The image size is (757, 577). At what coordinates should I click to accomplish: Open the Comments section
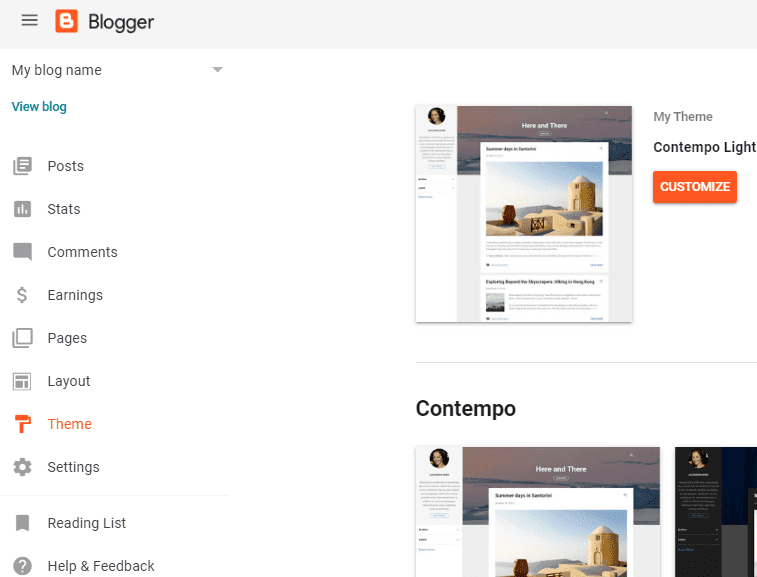point(83,252)
